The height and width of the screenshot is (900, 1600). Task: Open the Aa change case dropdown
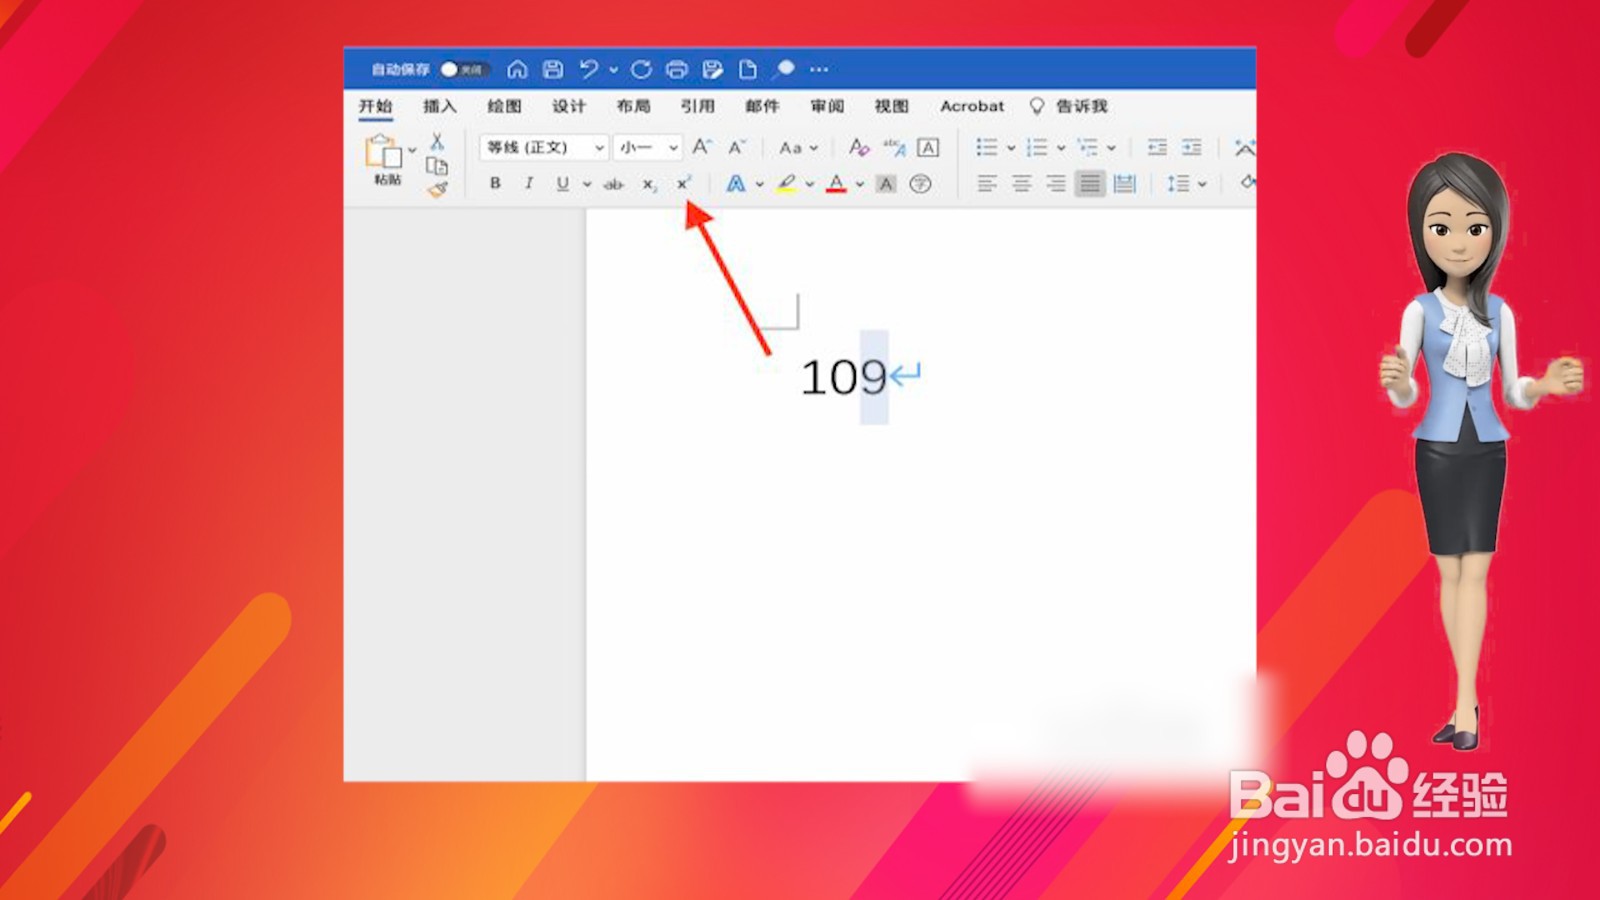point(798,148)
